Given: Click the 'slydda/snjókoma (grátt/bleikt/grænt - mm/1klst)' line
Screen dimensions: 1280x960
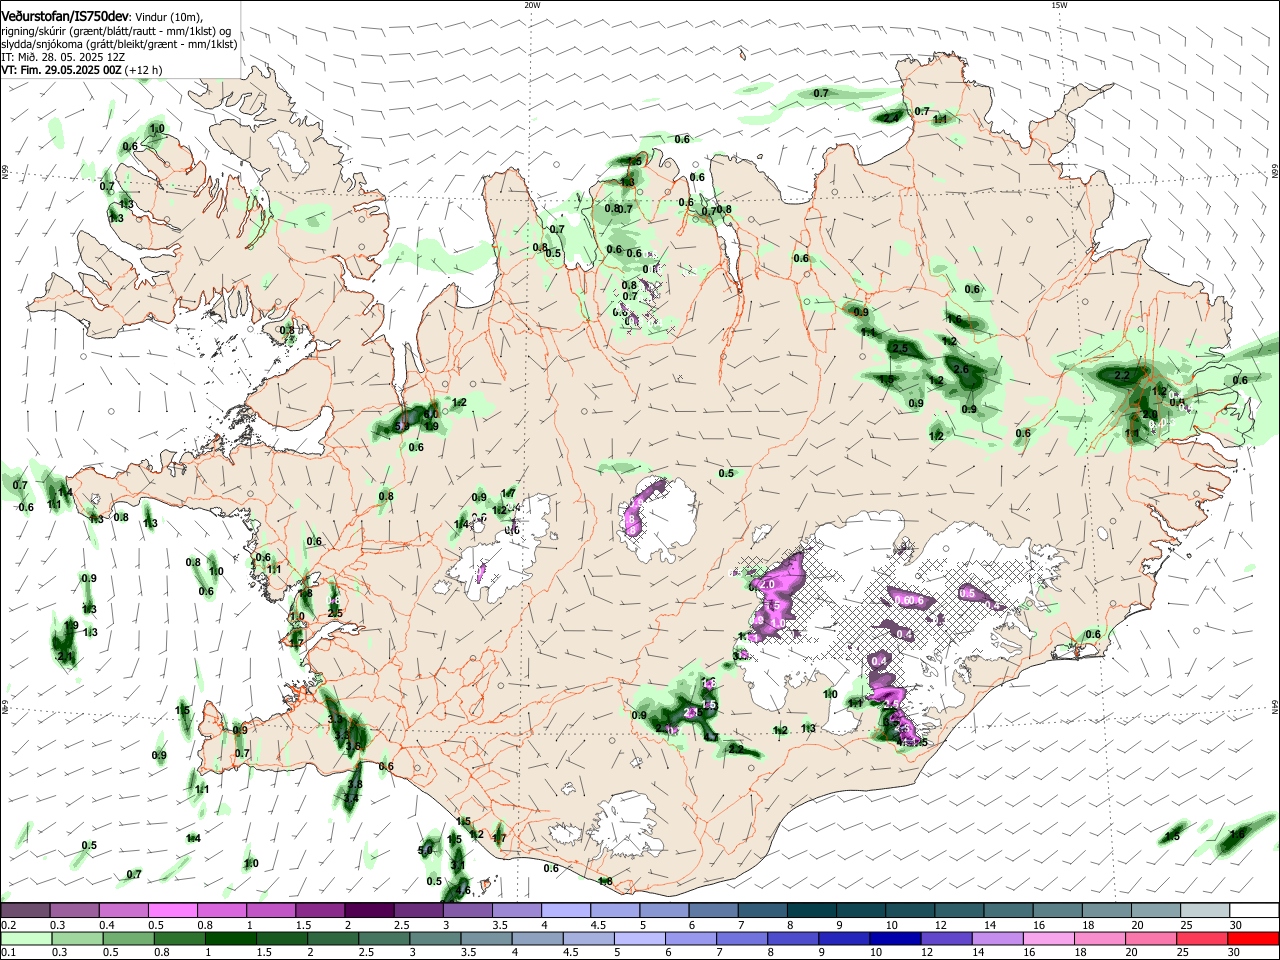Looking at the screenshot, I should [x=119, y=44].
